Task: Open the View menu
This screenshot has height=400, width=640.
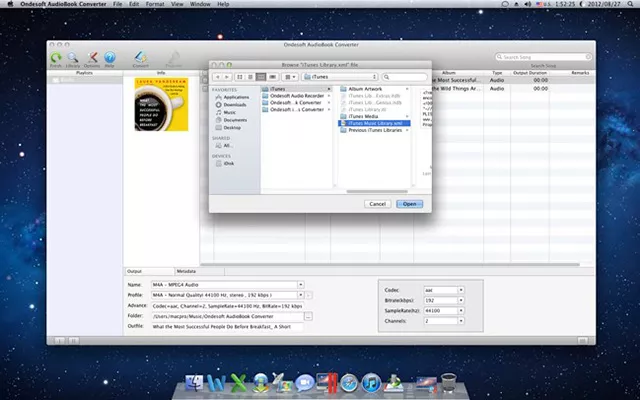Action: (x=177, y=4)
